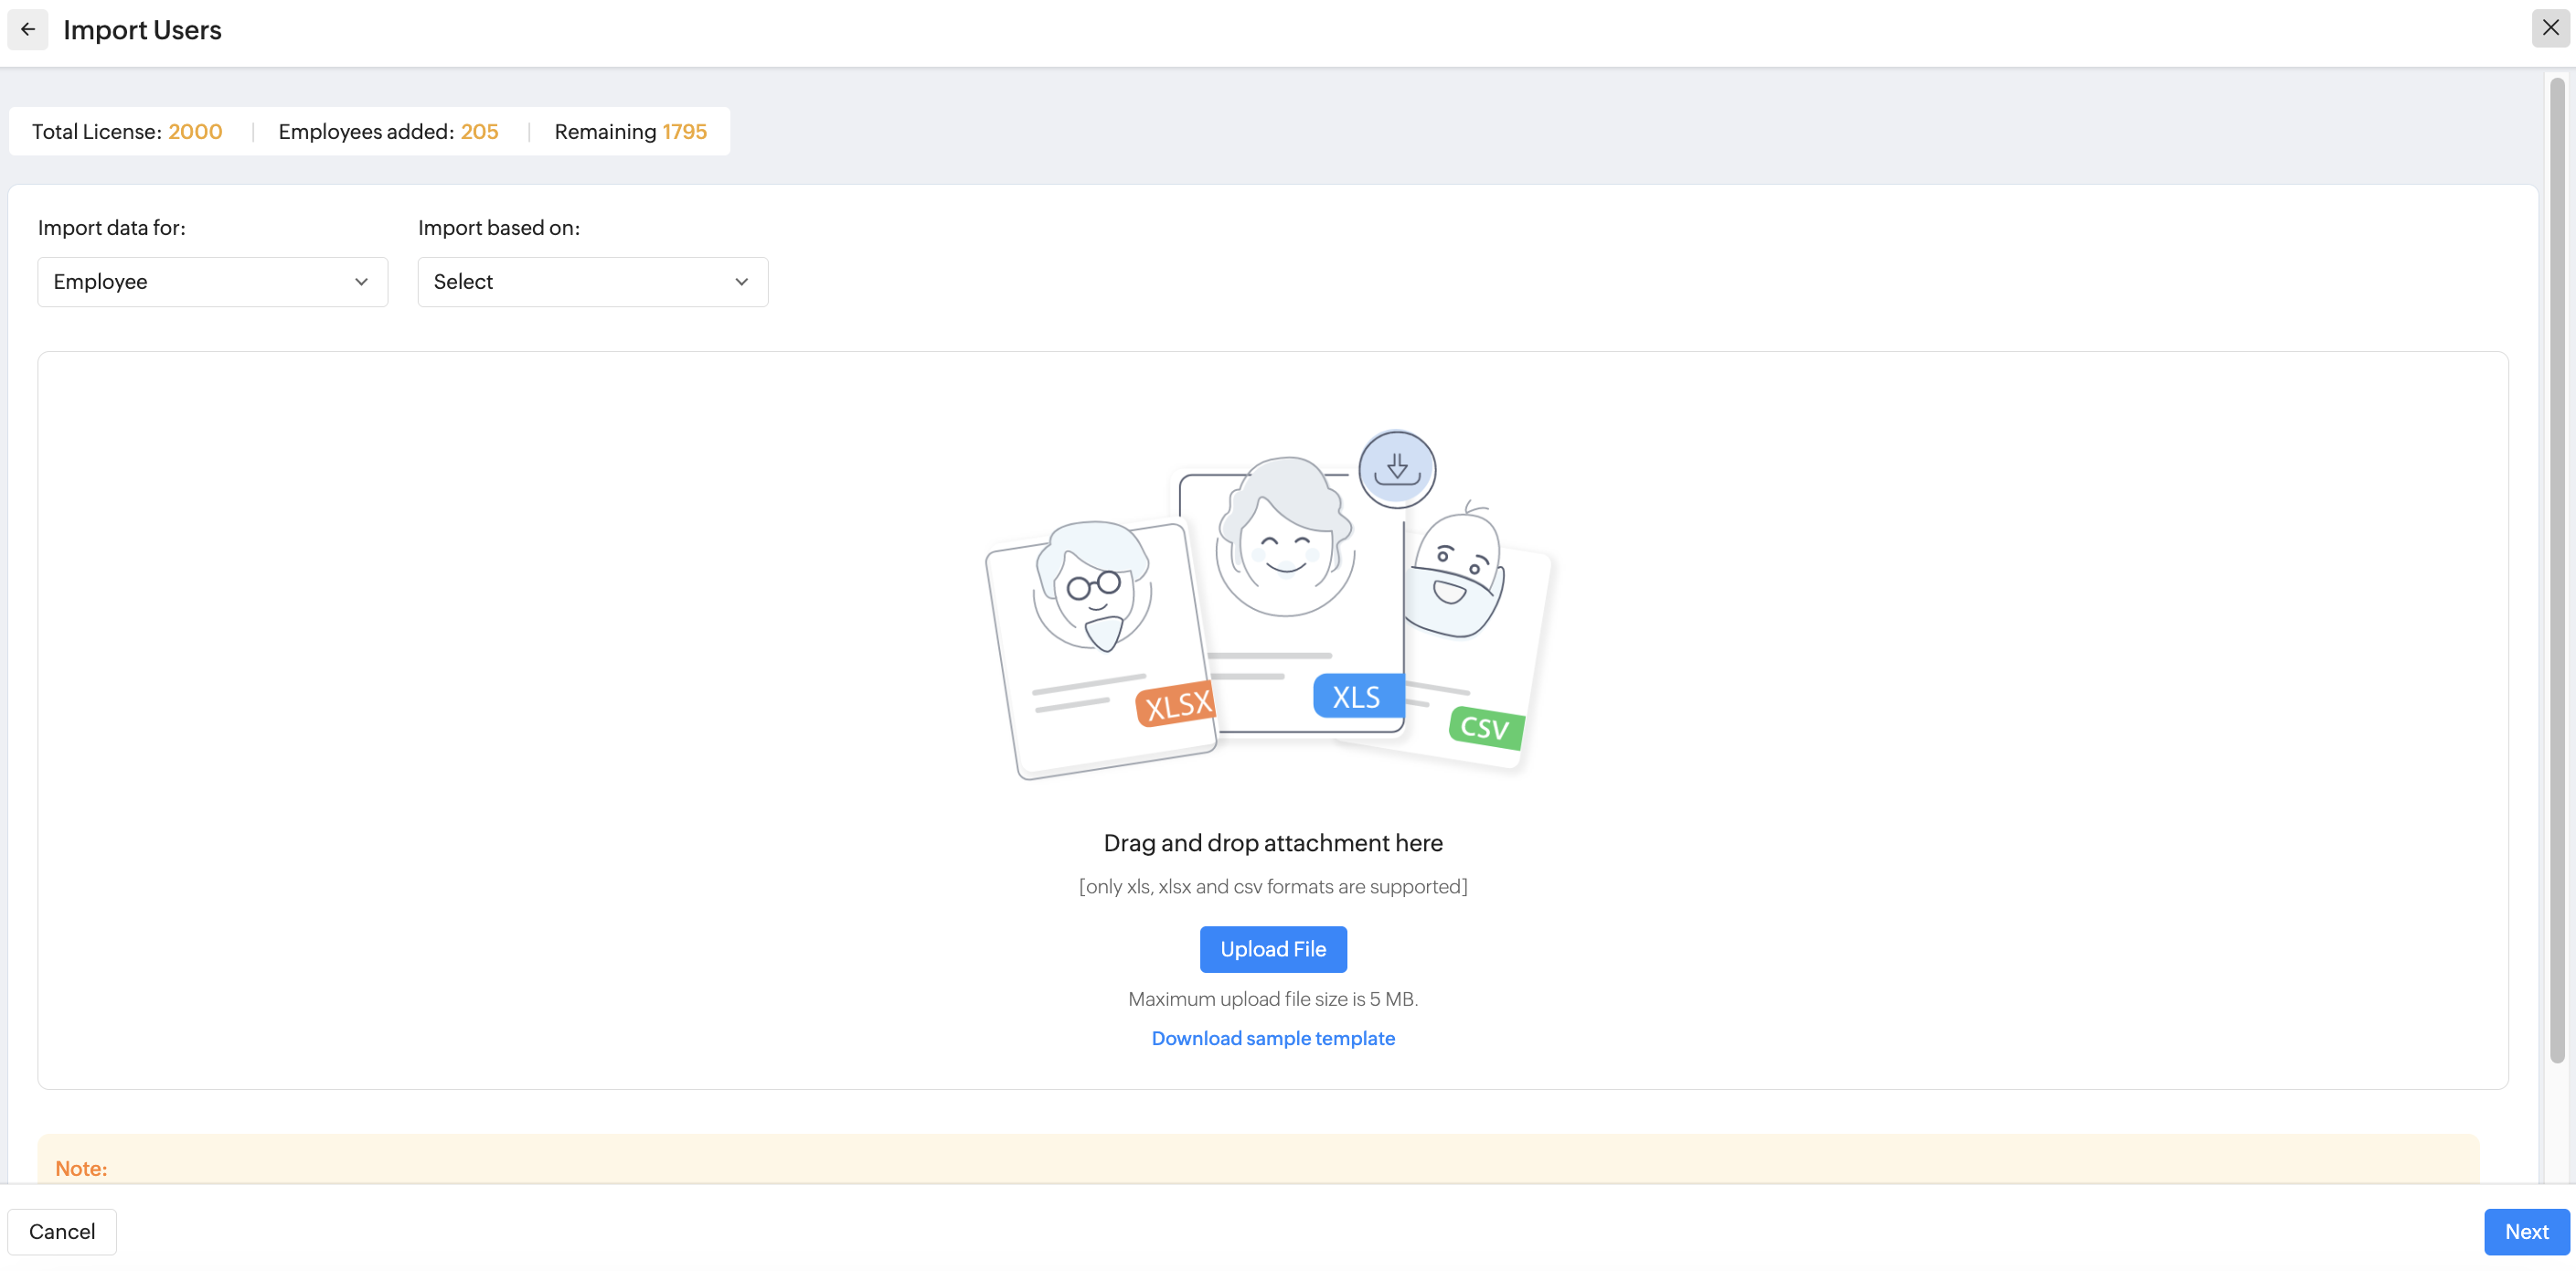Click the chevron in Employee dropdown

(x=361, y=282)
